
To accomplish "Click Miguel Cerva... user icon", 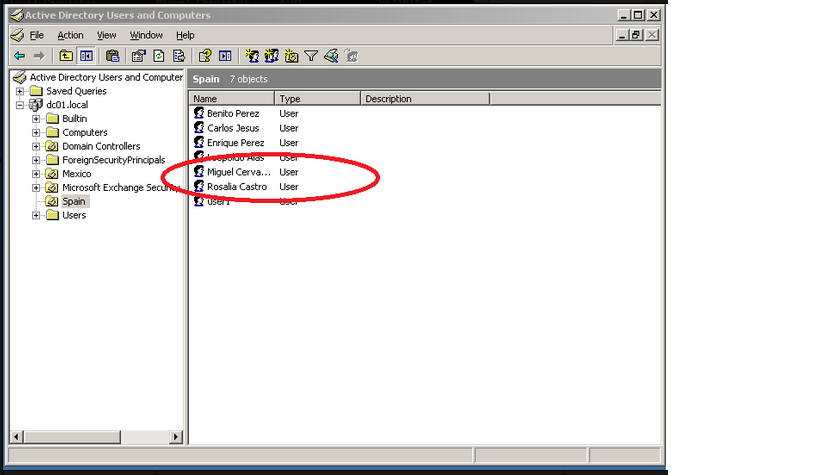I will tap(199, 171).
